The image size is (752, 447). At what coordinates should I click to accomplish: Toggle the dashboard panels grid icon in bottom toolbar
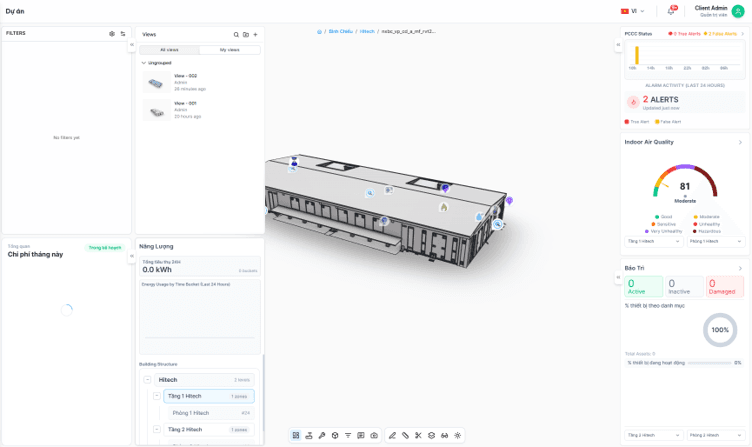tap(296, 435)
